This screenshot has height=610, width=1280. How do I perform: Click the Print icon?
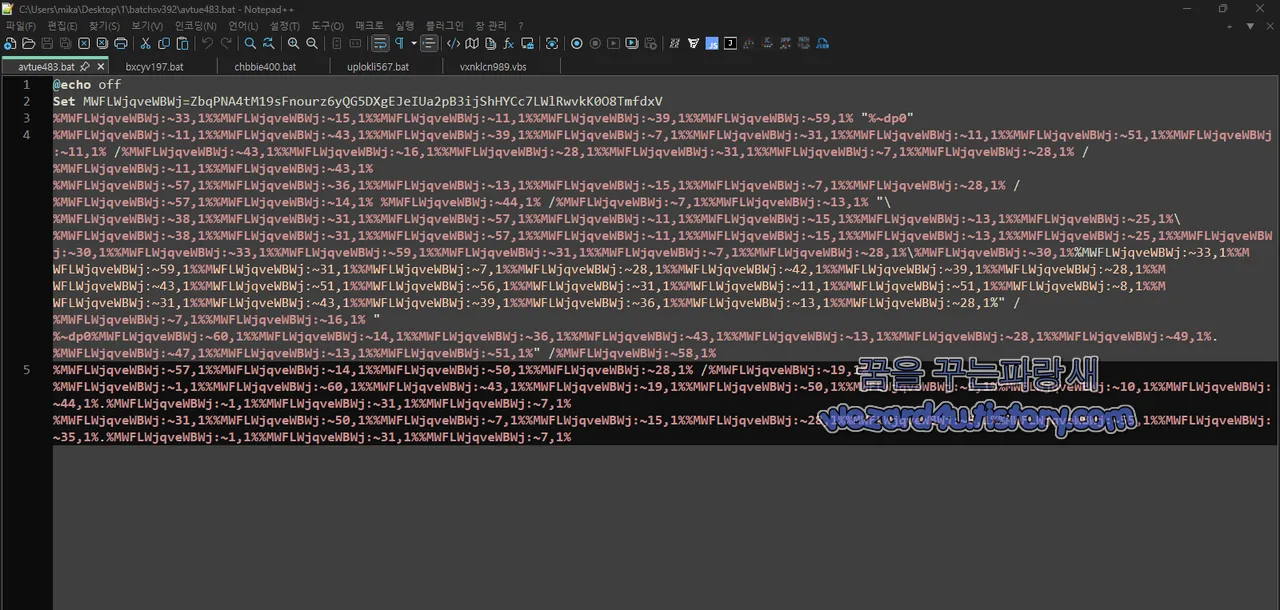pyautogui.click(x=121, y=43)
